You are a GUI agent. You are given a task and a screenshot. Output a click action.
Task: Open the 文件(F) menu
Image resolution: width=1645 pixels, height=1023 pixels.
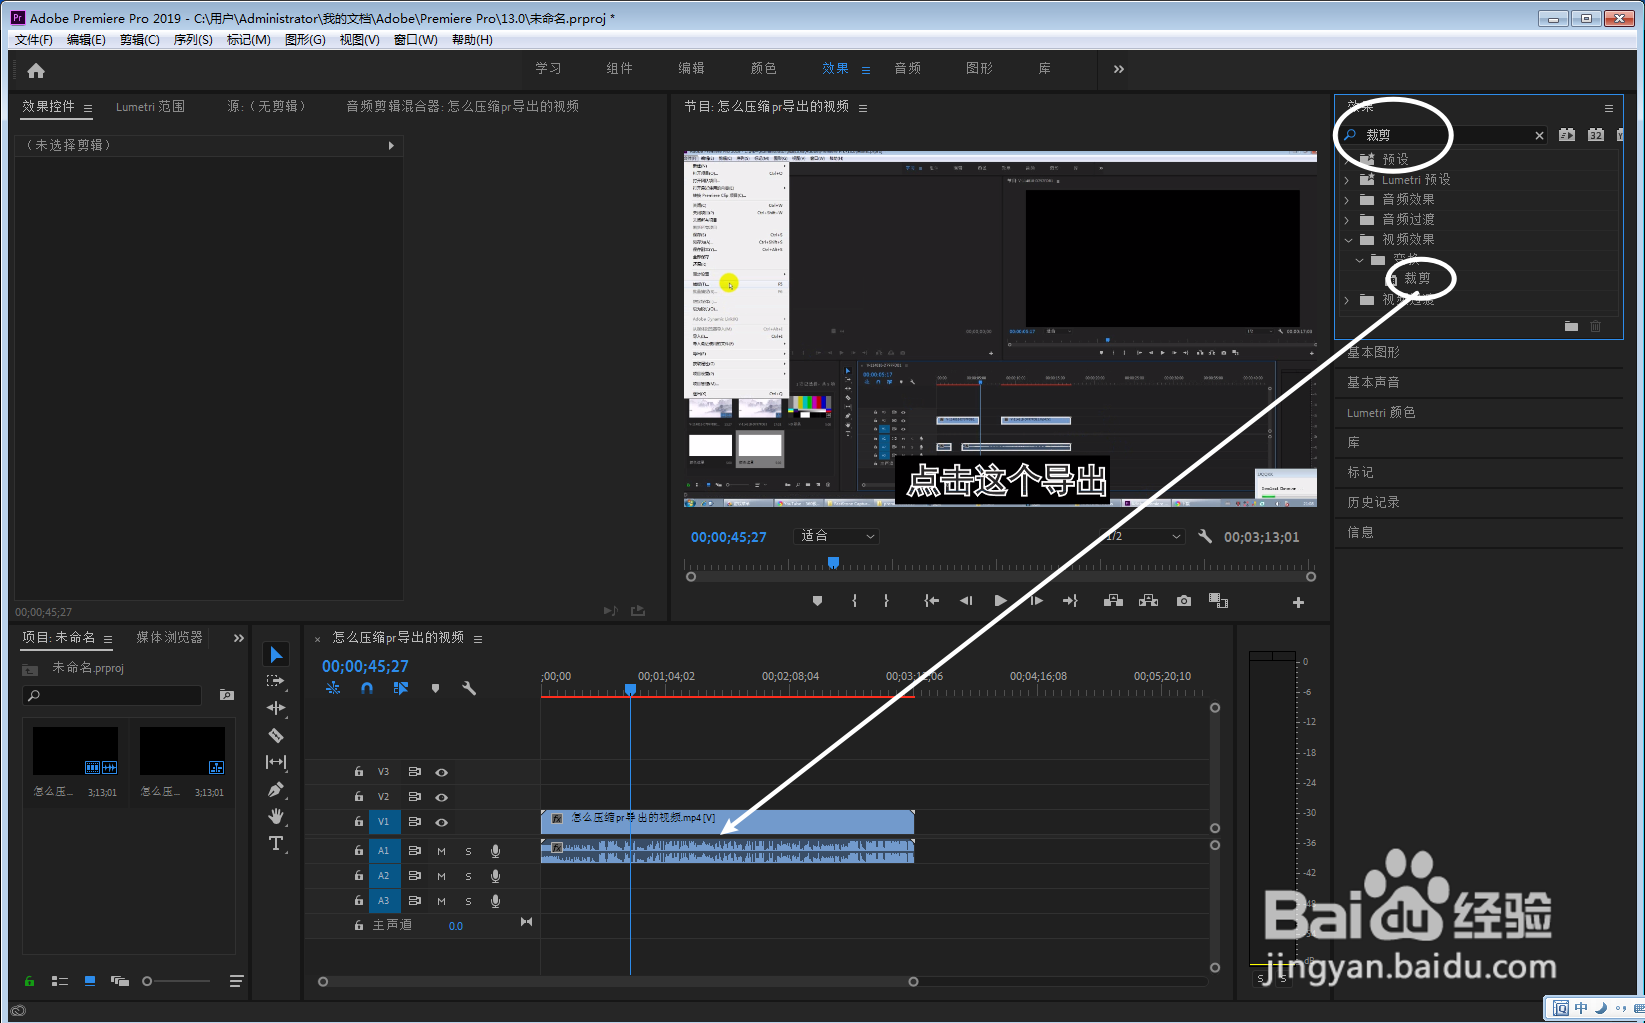pos(34,40)
